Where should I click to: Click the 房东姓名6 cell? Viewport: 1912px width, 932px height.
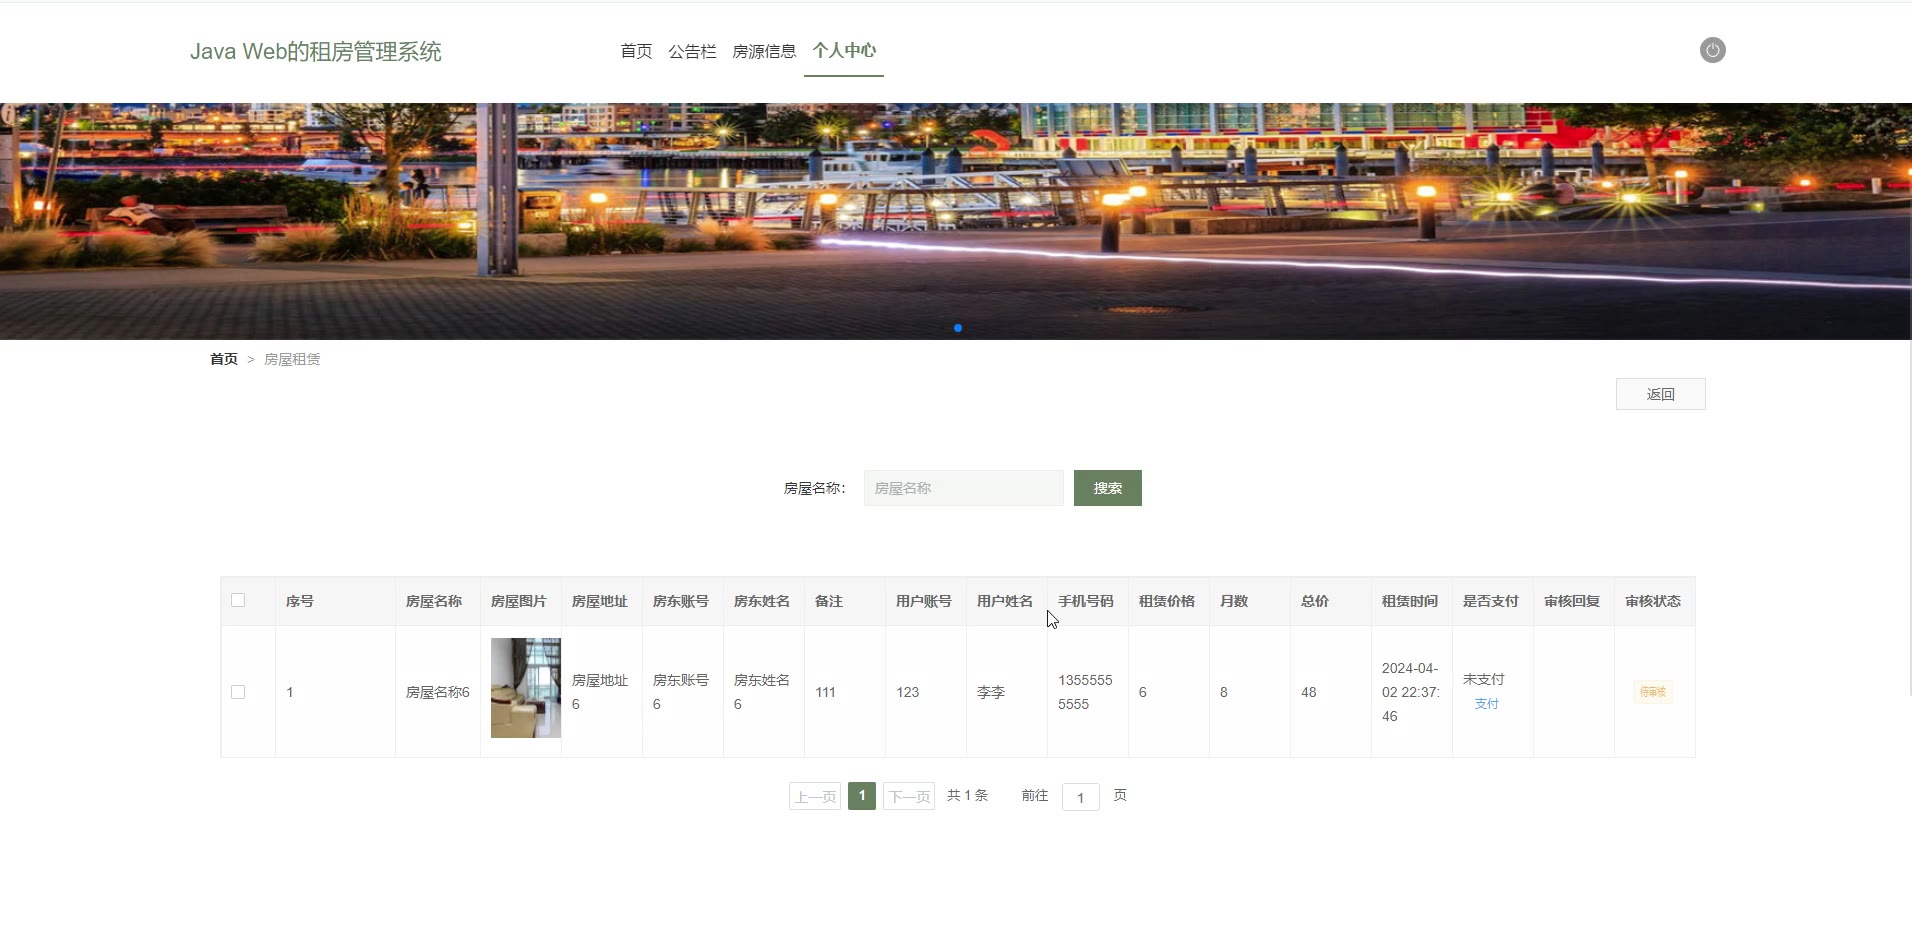click(x=762, y=692)
